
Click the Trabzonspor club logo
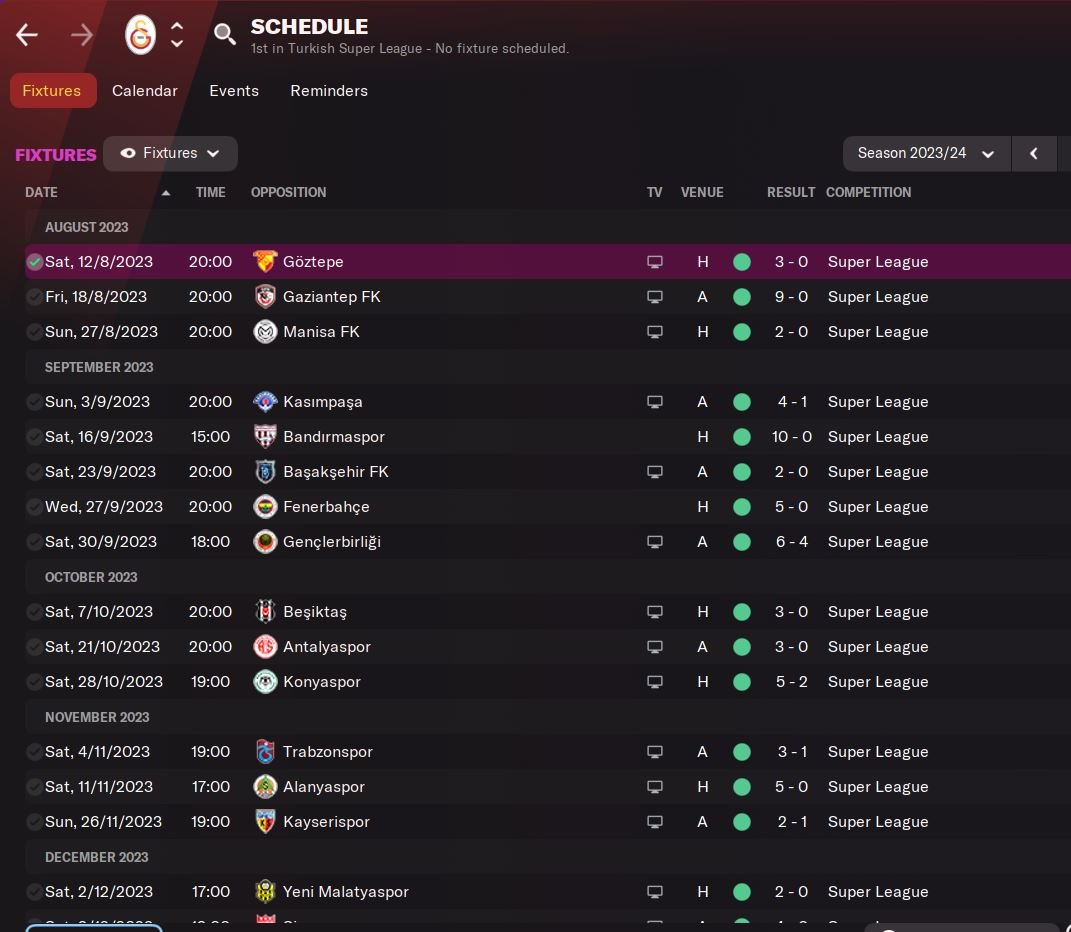(265, 752)
